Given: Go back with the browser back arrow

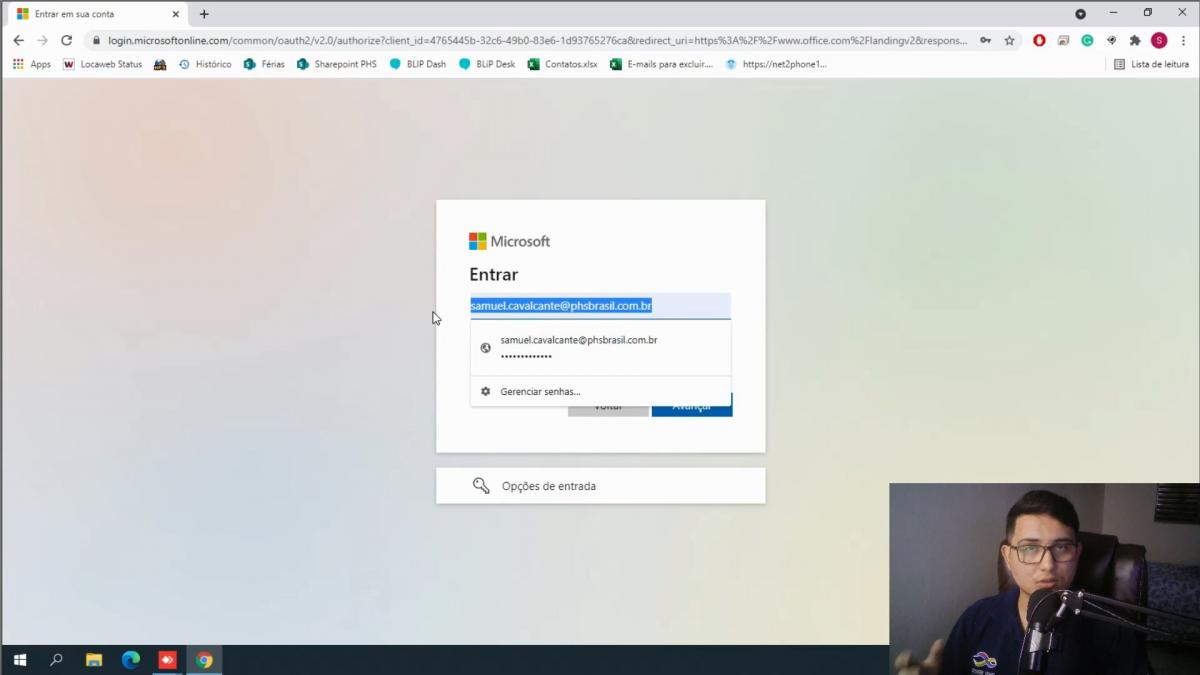Looking at the screenshot, I should (x=18, y=40).
